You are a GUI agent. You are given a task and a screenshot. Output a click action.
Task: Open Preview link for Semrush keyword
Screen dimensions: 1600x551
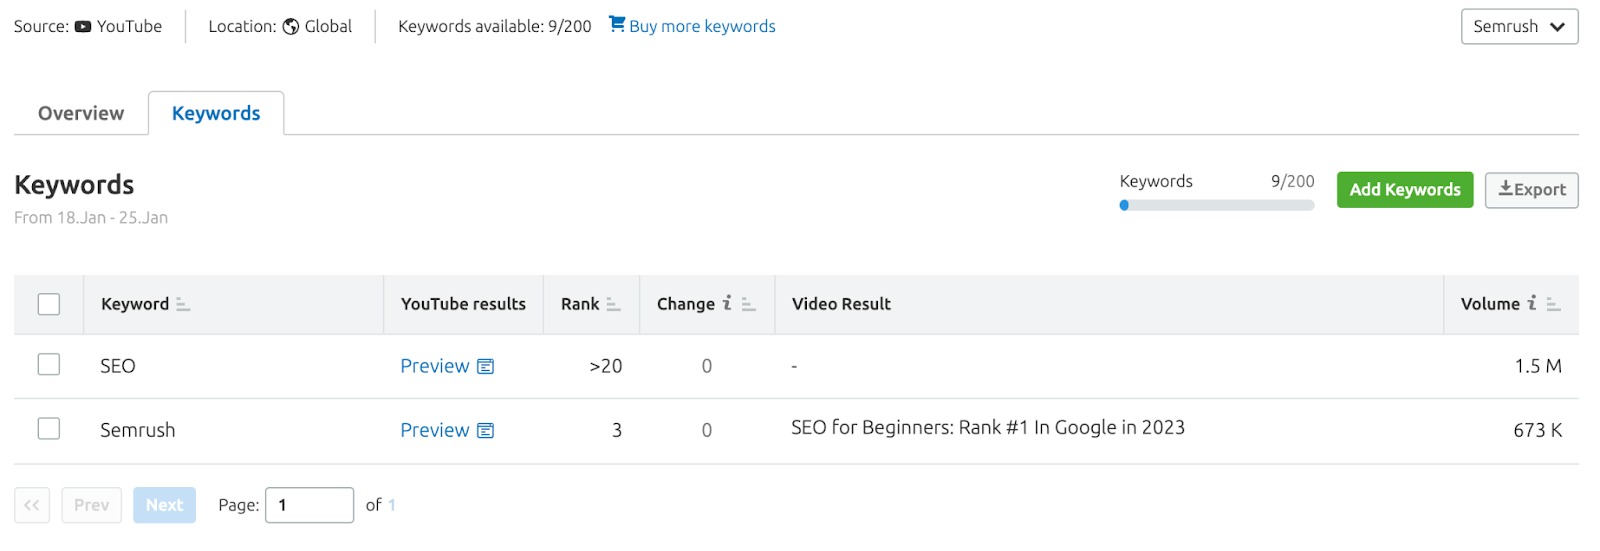pyautogui.click(x=435, y=431)
